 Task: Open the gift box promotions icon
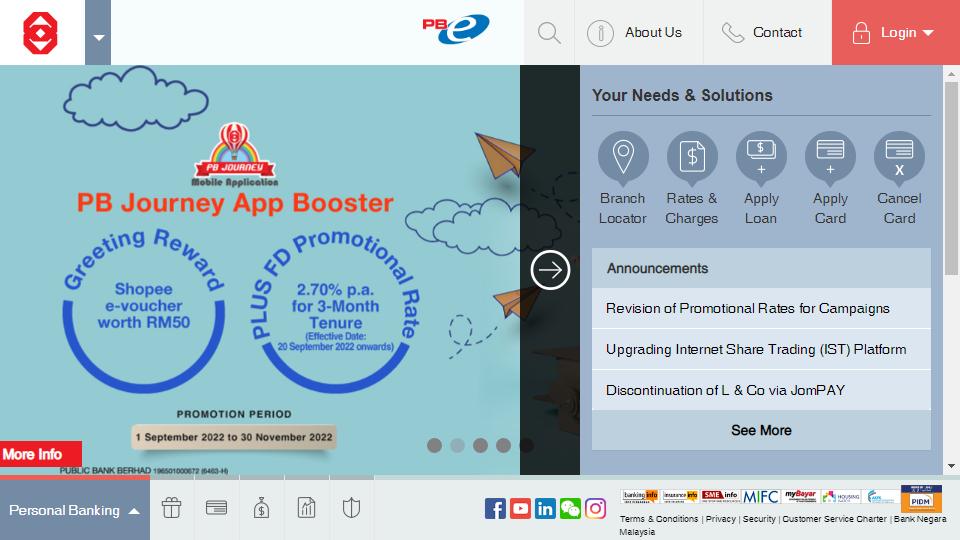171,508
